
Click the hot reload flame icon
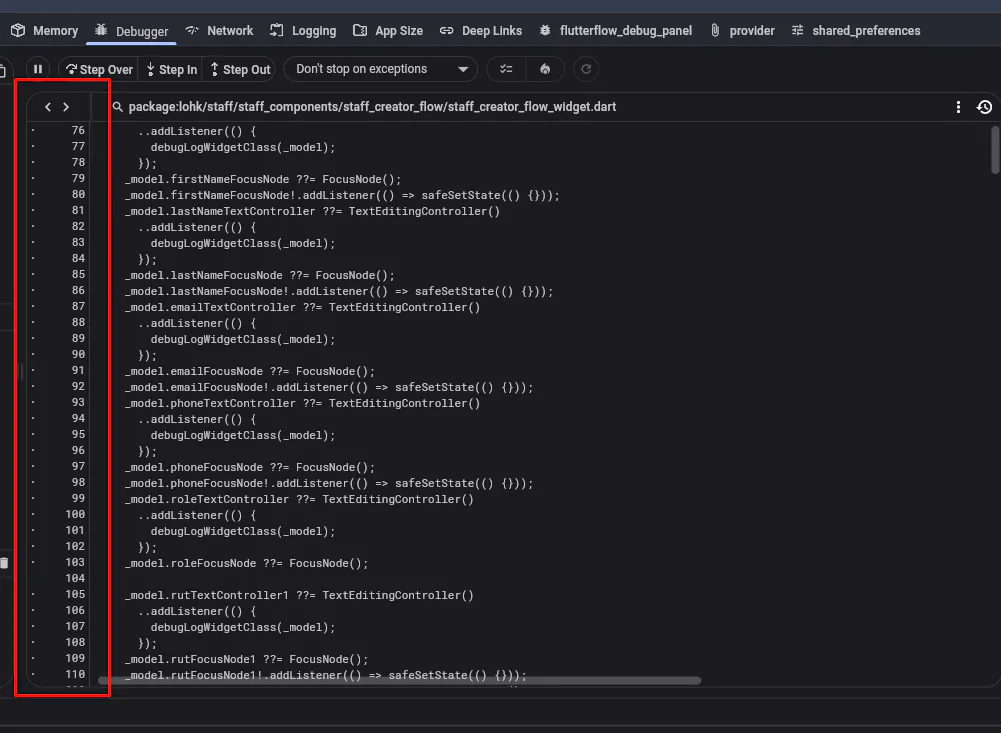(x=545, y=69)
